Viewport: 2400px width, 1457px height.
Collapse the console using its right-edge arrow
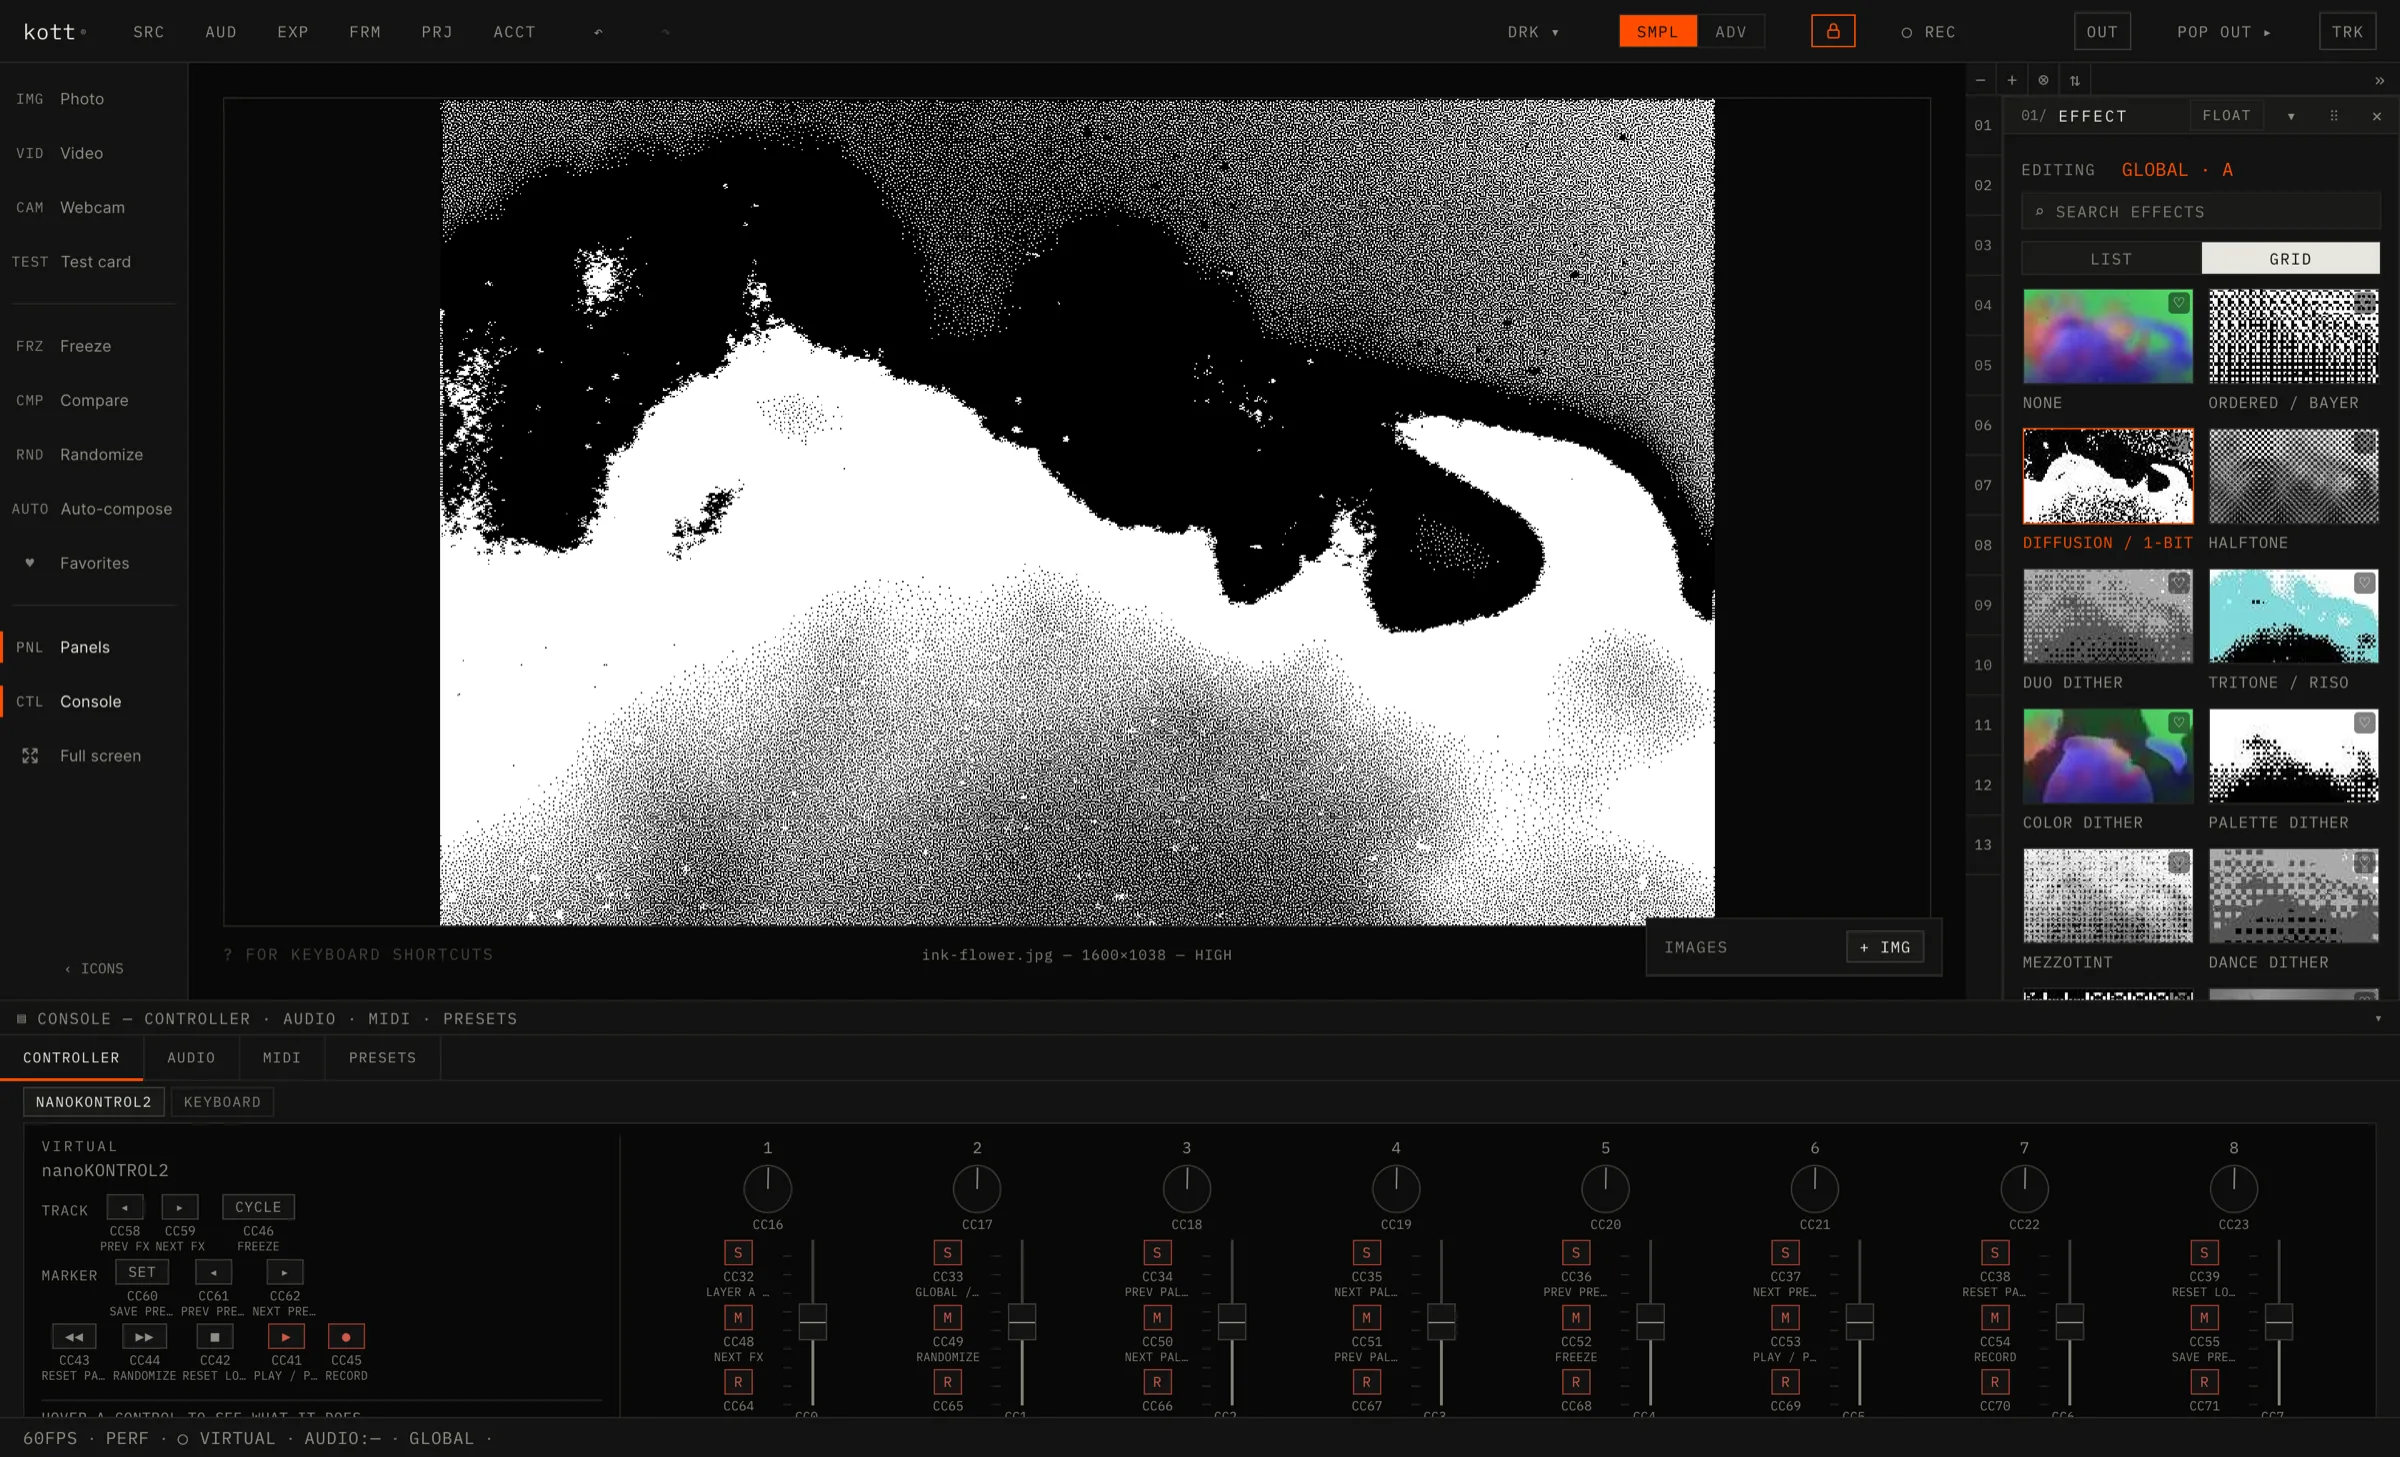click(2378, 1018)
